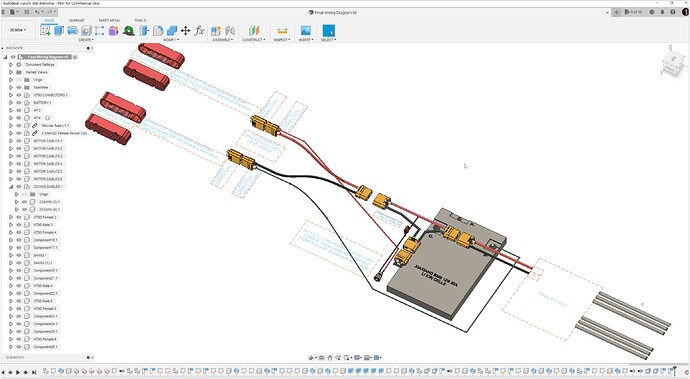Show the top-level Origin folder
690x379 pixels.
tap(19, 80)
